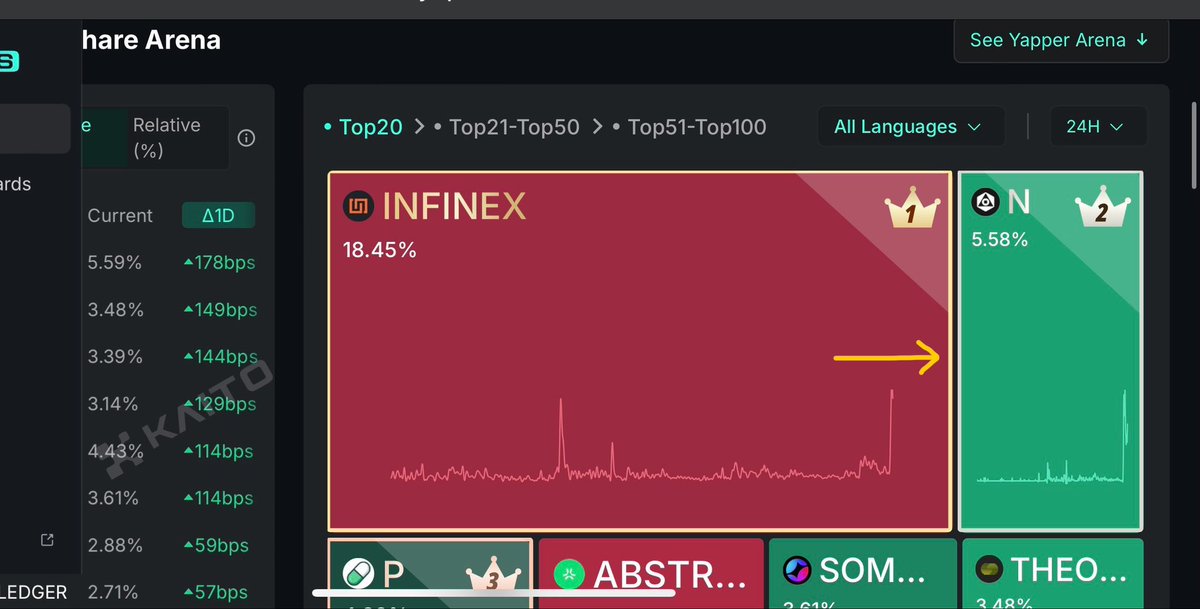
Task: Click the 57bps delta value
Action: pyautogui.click(x=215, y=593)
